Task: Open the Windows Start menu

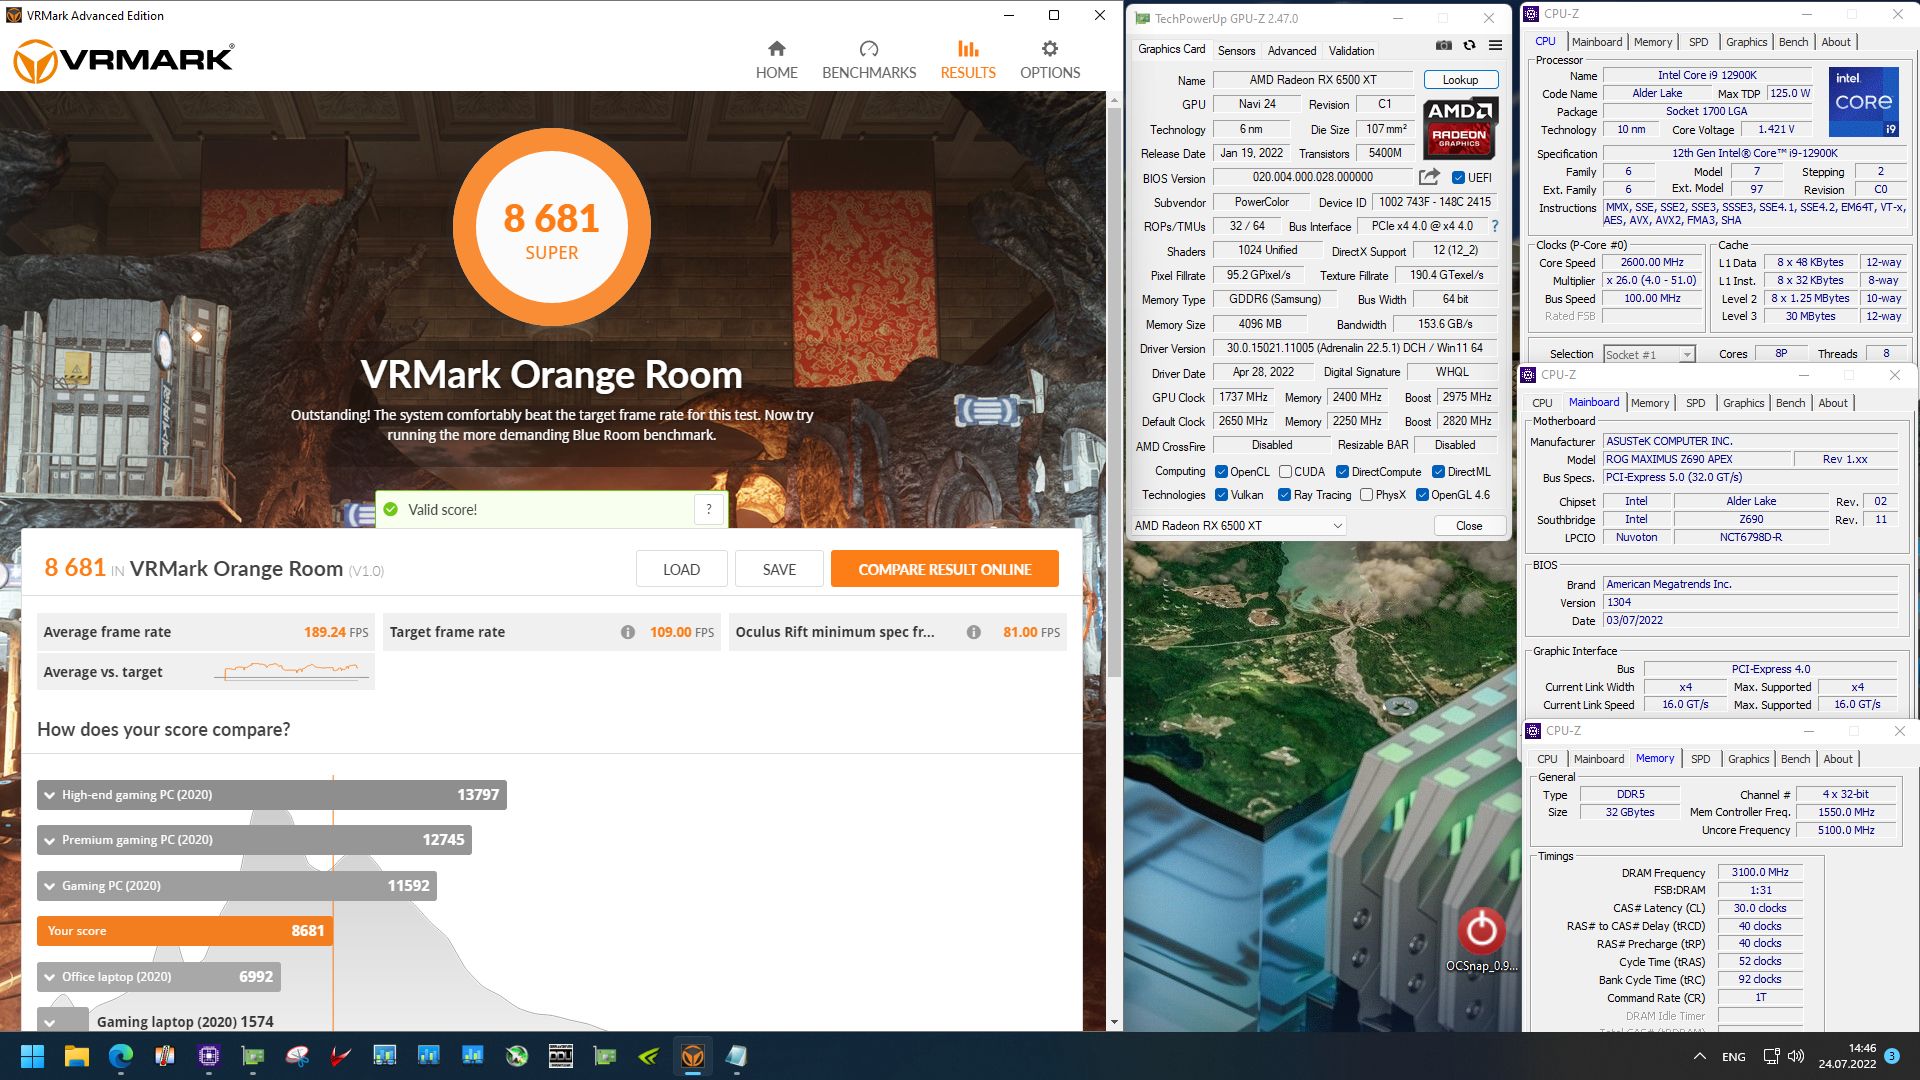Action: 32,1056
